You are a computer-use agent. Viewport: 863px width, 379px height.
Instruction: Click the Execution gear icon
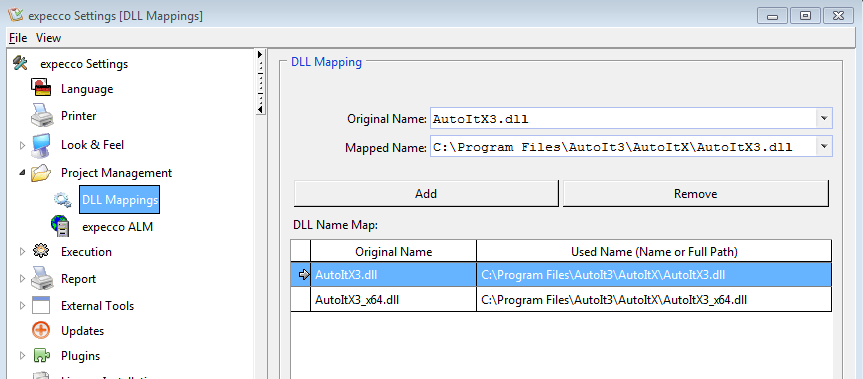pyautogui.click(x=41, y=251)
